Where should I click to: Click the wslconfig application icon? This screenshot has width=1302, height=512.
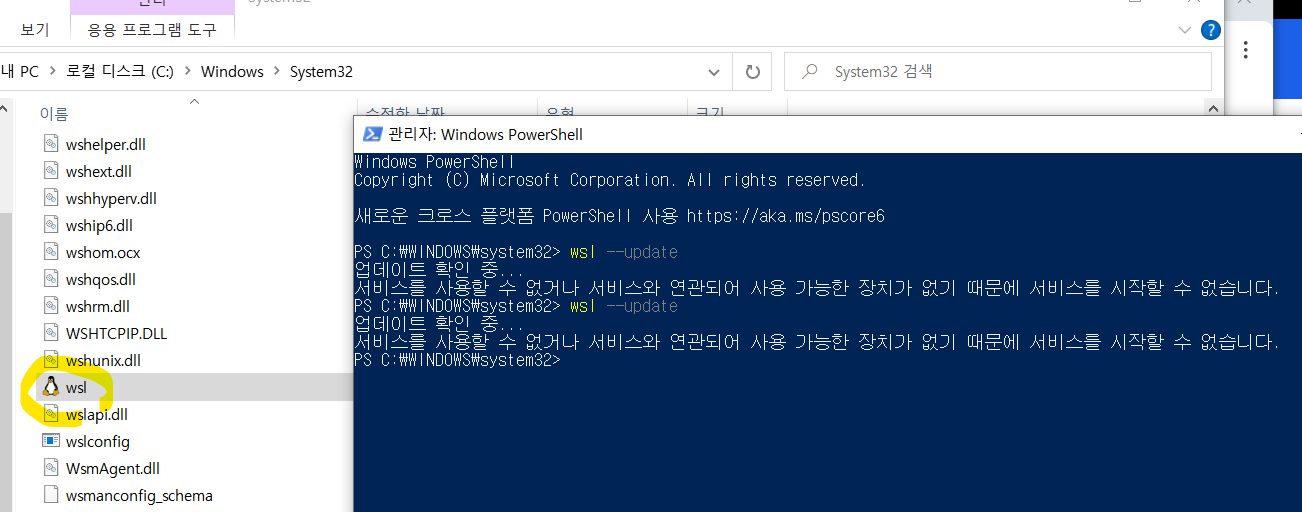51,441
